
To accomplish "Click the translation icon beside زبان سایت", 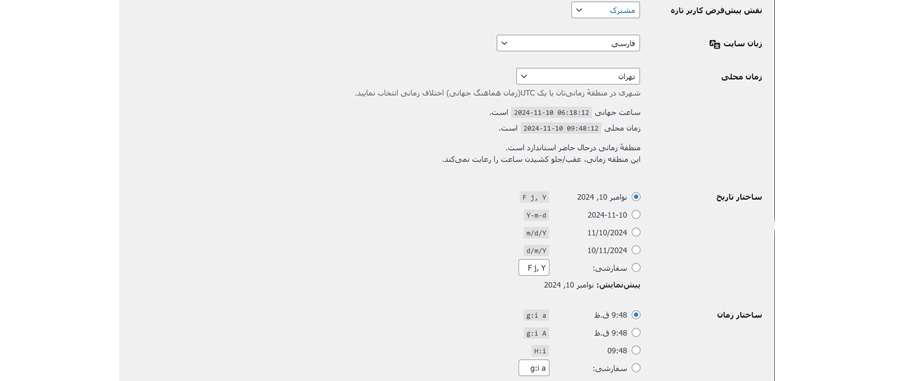I will coord(715,44).
